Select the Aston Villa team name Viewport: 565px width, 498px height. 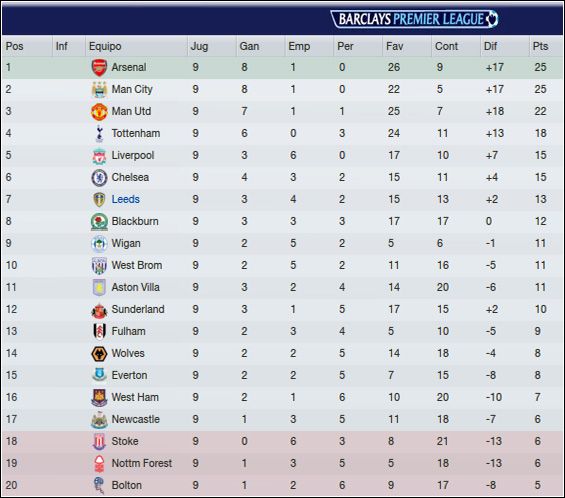(135, 287)
